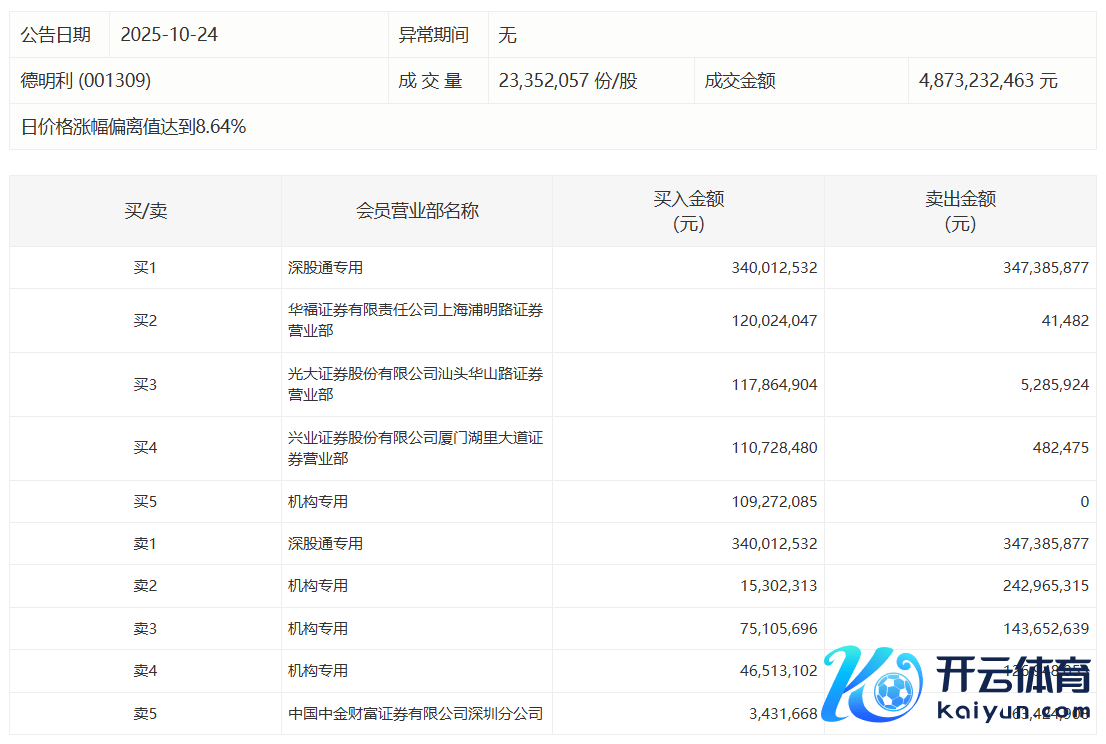Select the 光大证券 汕头华山路 branch name
1106x744 pixels.
415,384
